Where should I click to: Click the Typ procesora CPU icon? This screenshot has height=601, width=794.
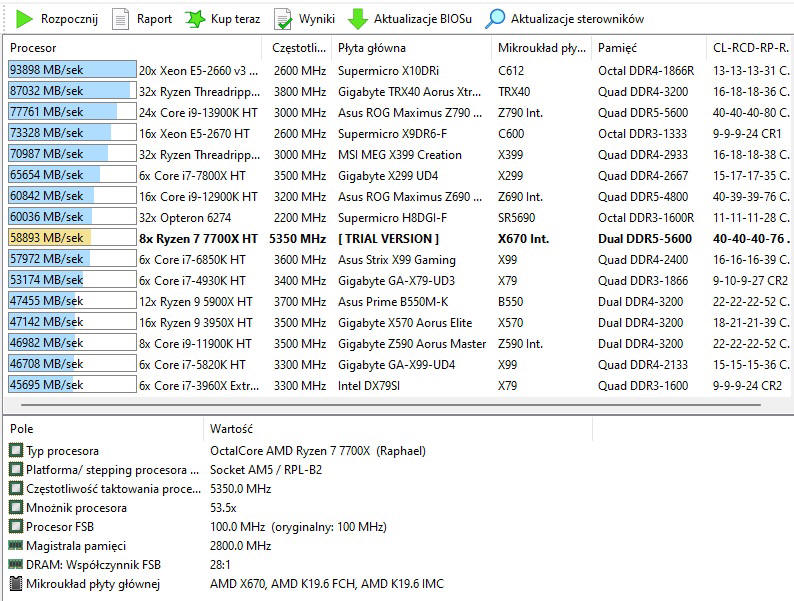click(x=15, y=451)
